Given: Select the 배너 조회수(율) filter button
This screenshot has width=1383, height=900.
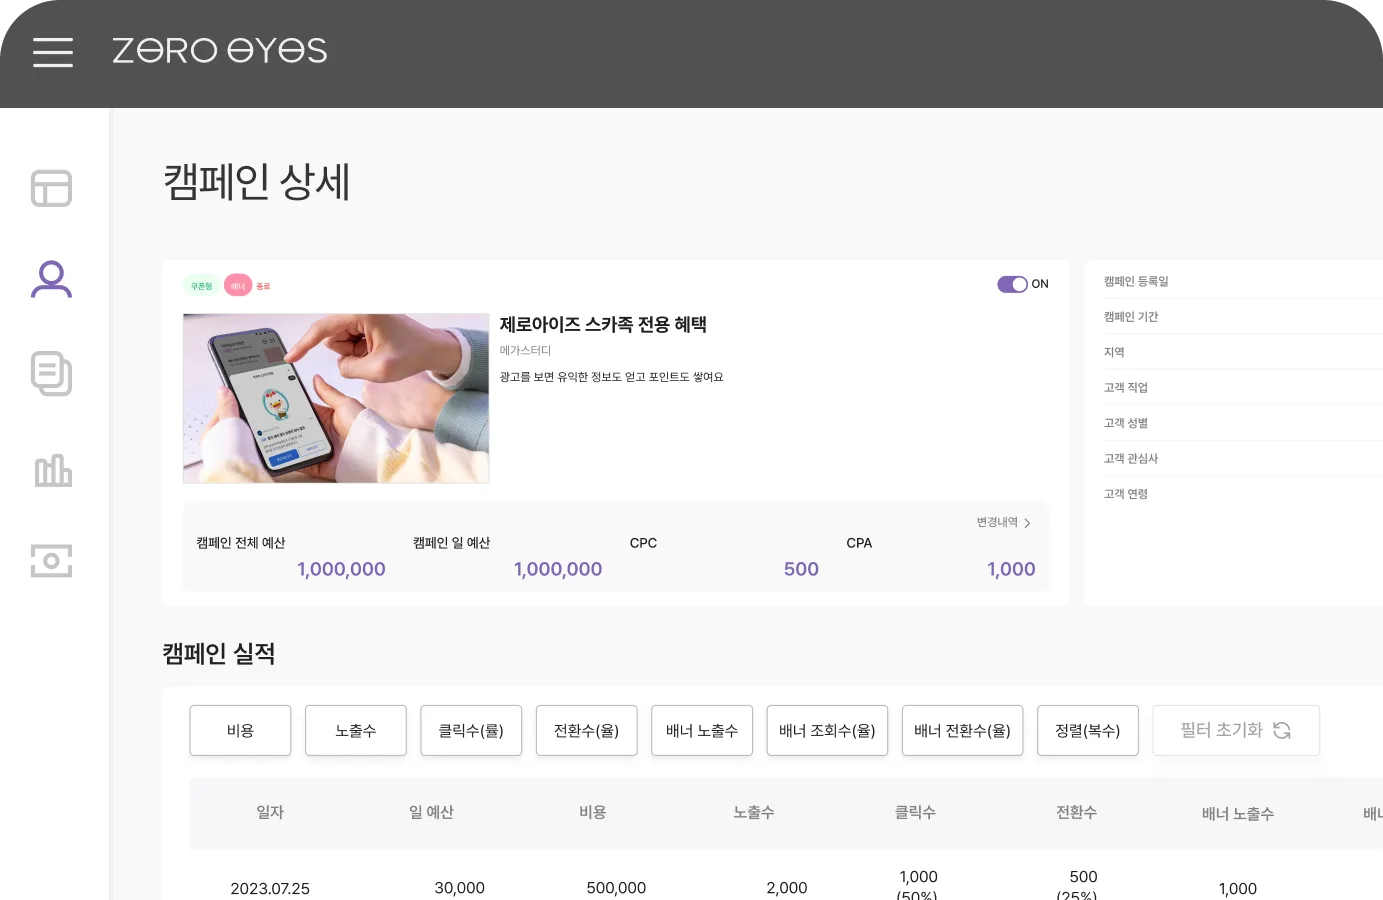Looking at the screenshot, I should 827,731.
